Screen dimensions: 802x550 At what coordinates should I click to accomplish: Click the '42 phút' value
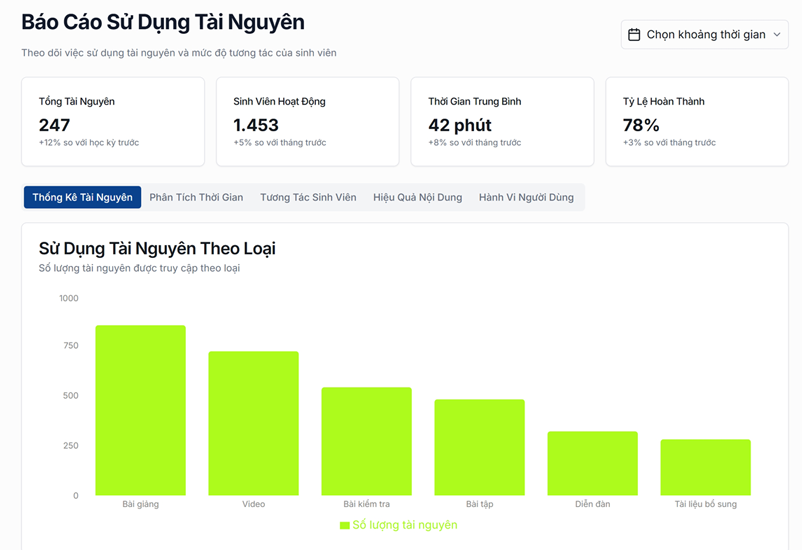point(460,125)
